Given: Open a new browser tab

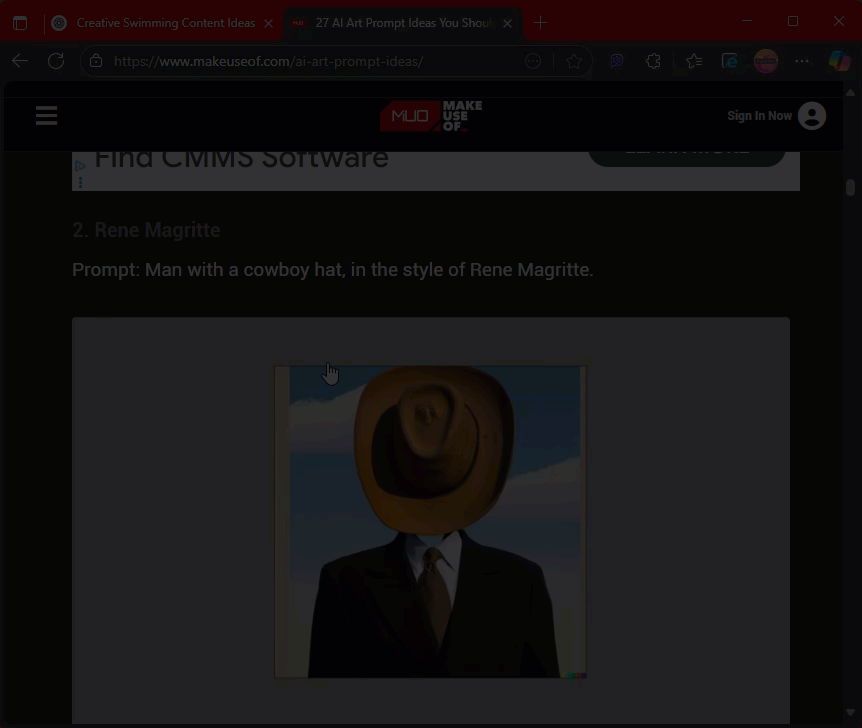Looking at the screenshot, I should click(x=541, y=22).
